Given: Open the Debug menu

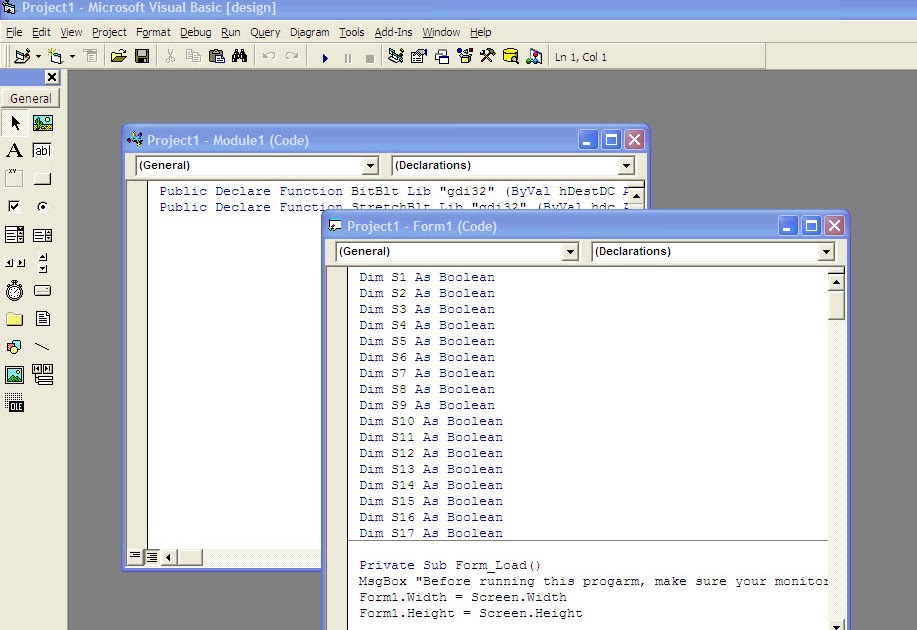Looking at the screenshot, I should (x=196, y=32).
